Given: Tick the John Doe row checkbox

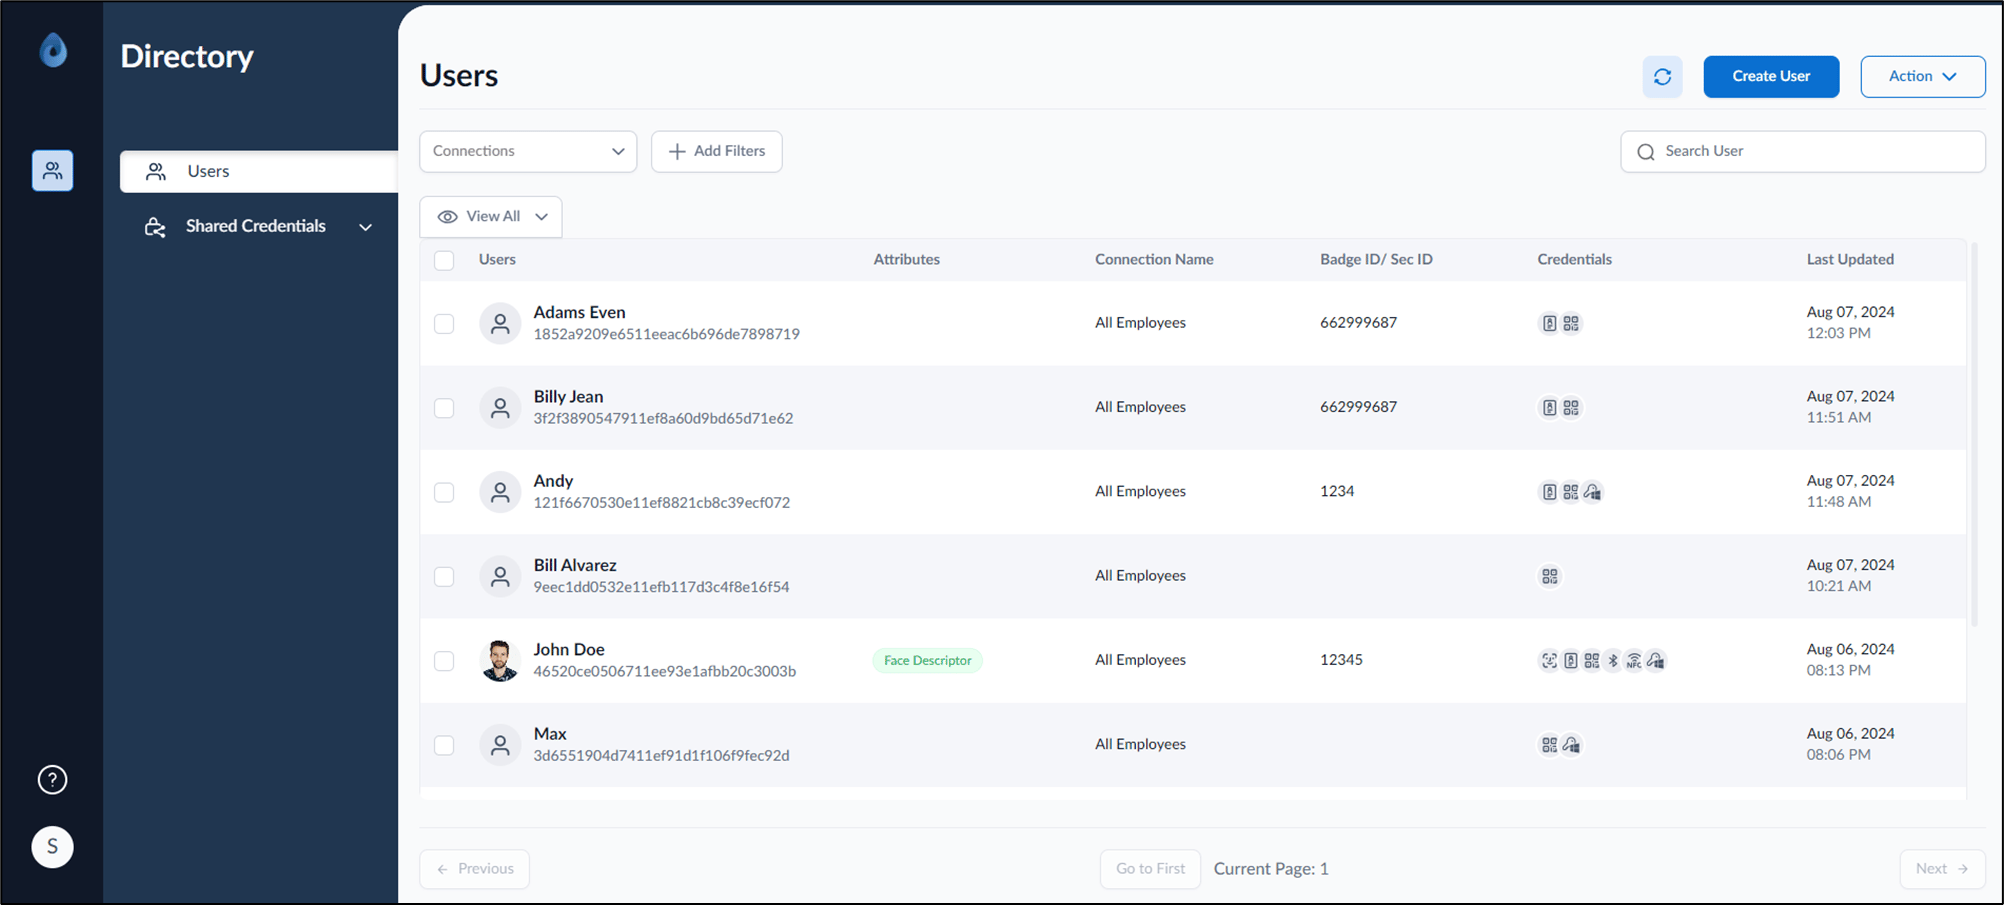Looking at the screenshot, I should pyautogui.click(x=444, y=661).
